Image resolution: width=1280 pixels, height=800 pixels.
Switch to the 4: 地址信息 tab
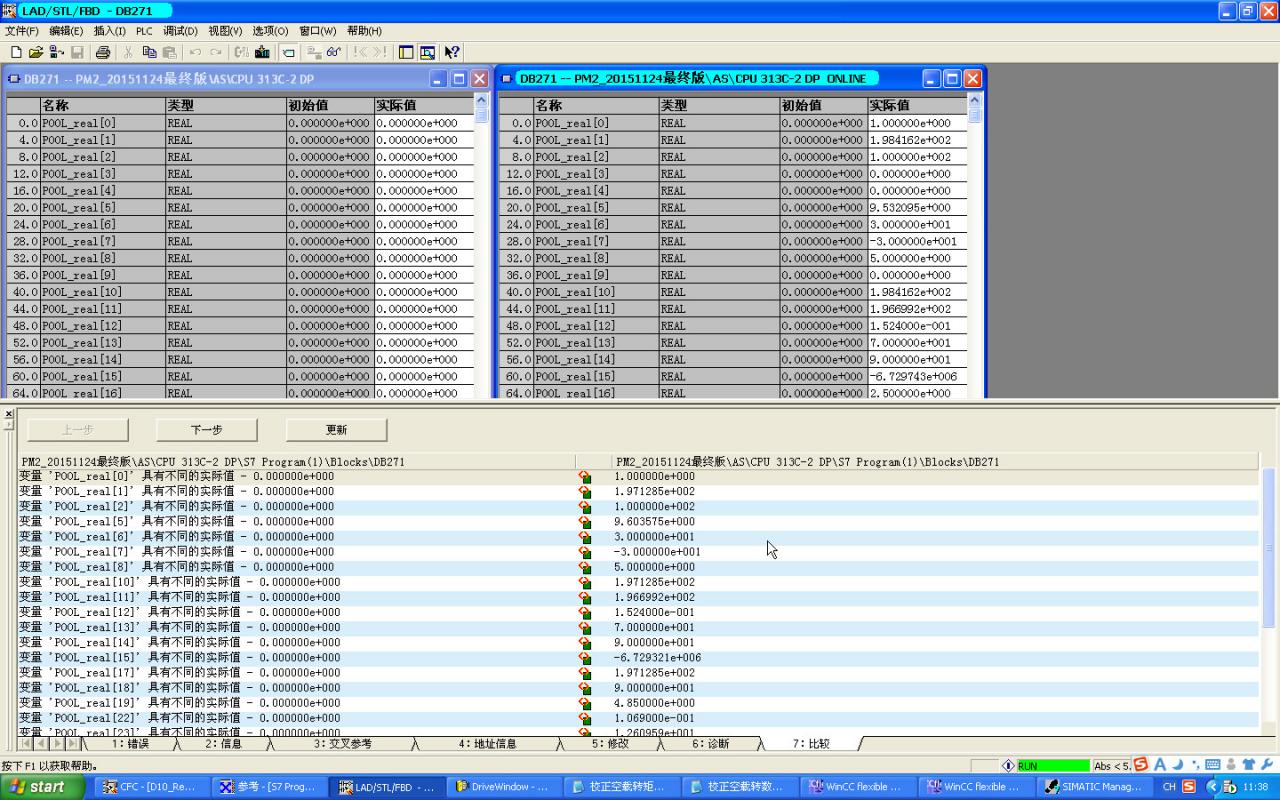(487, 744)
